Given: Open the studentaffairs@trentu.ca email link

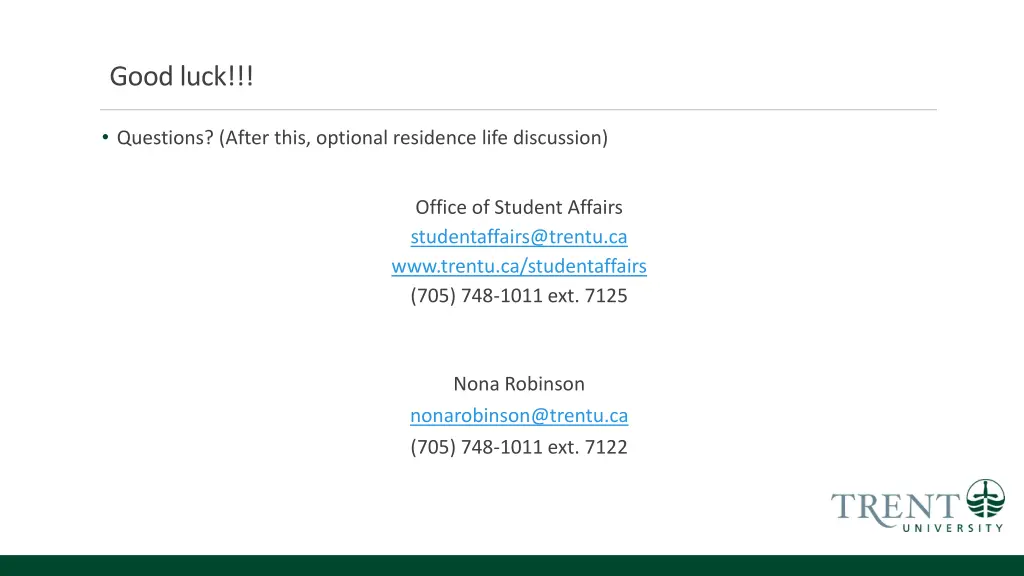Looking at the screenshot, I should [519, 236].
